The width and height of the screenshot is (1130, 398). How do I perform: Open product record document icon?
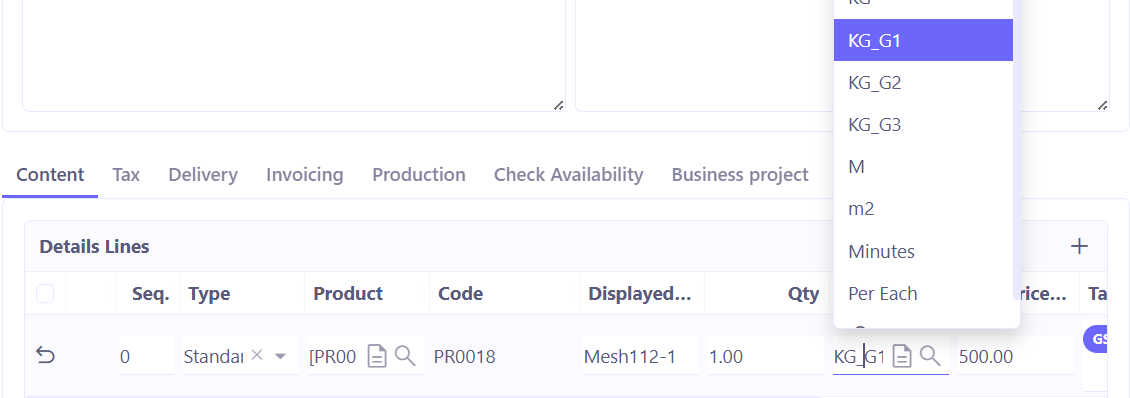pyautogui.click(x=378, y=355)
